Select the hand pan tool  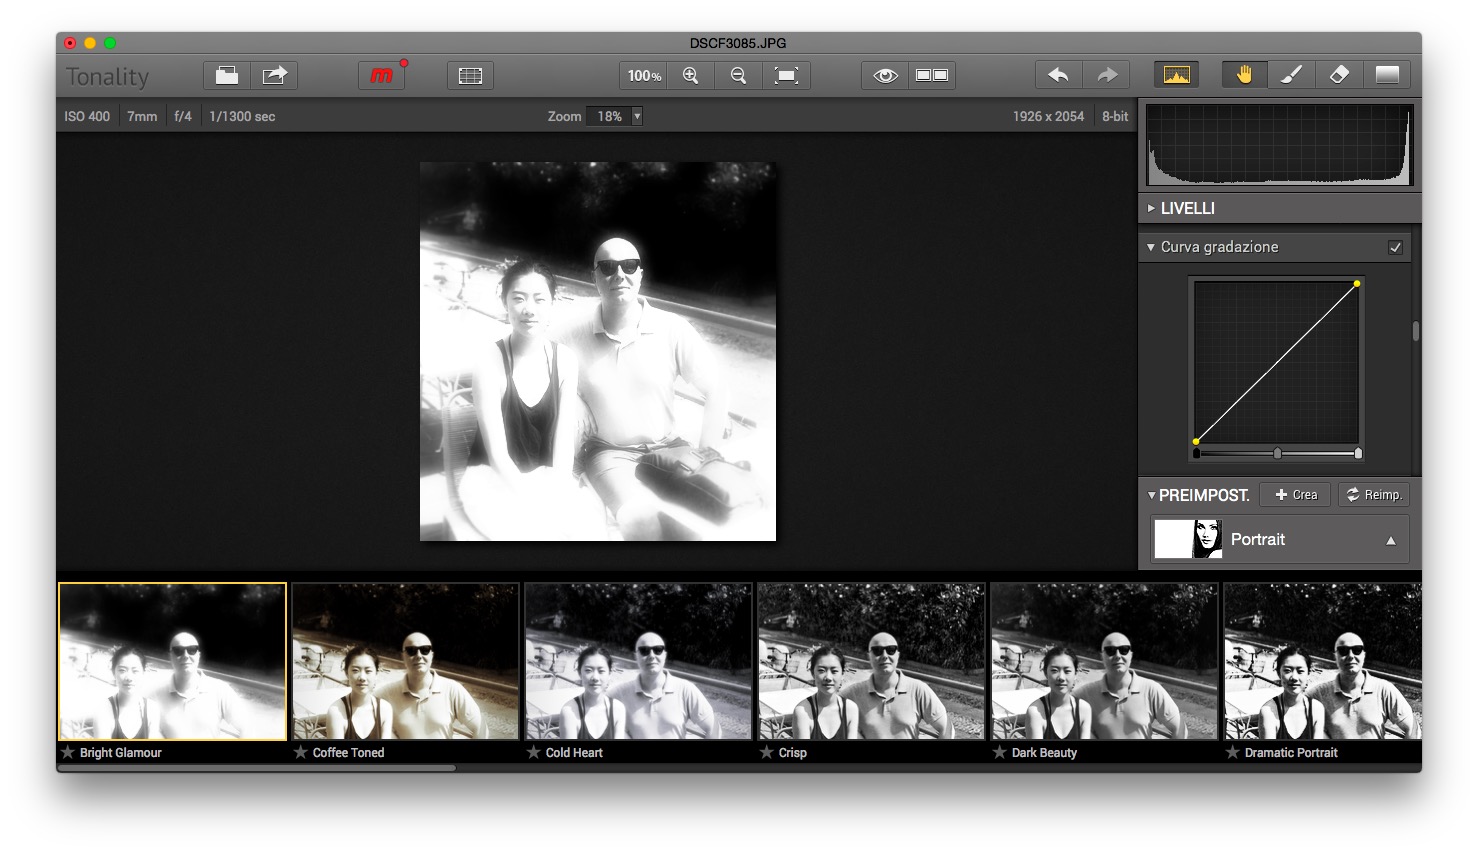coord(1244,76)
